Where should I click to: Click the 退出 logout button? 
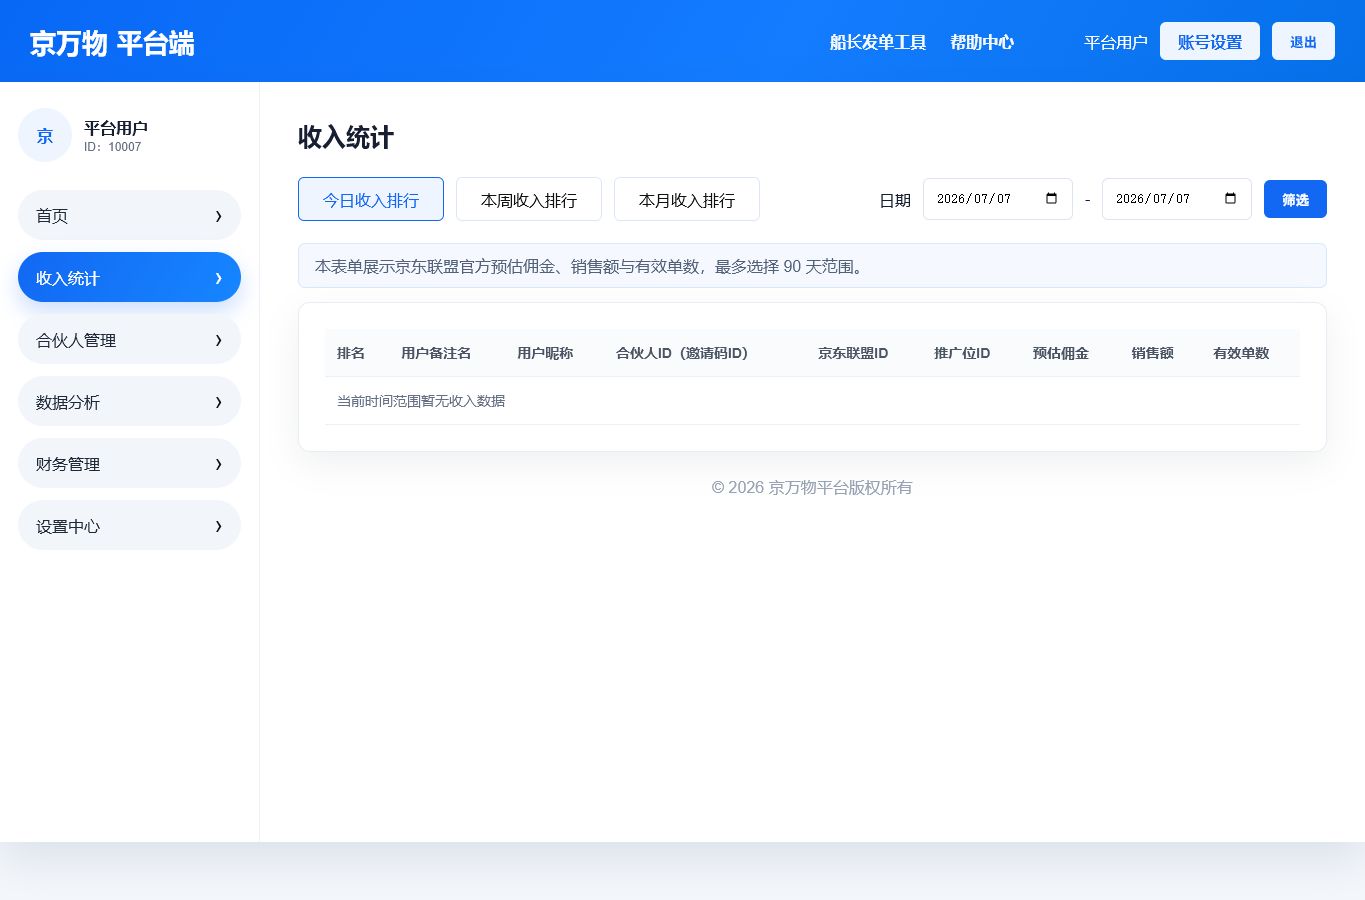pos(1303,41)
